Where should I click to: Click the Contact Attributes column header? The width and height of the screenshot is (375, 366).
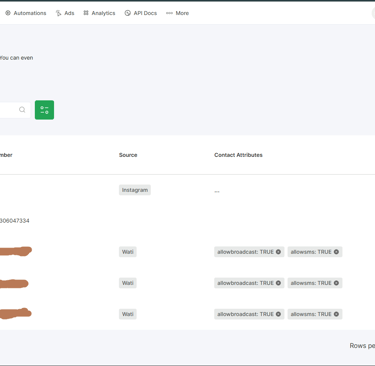[x=238, y=155]
